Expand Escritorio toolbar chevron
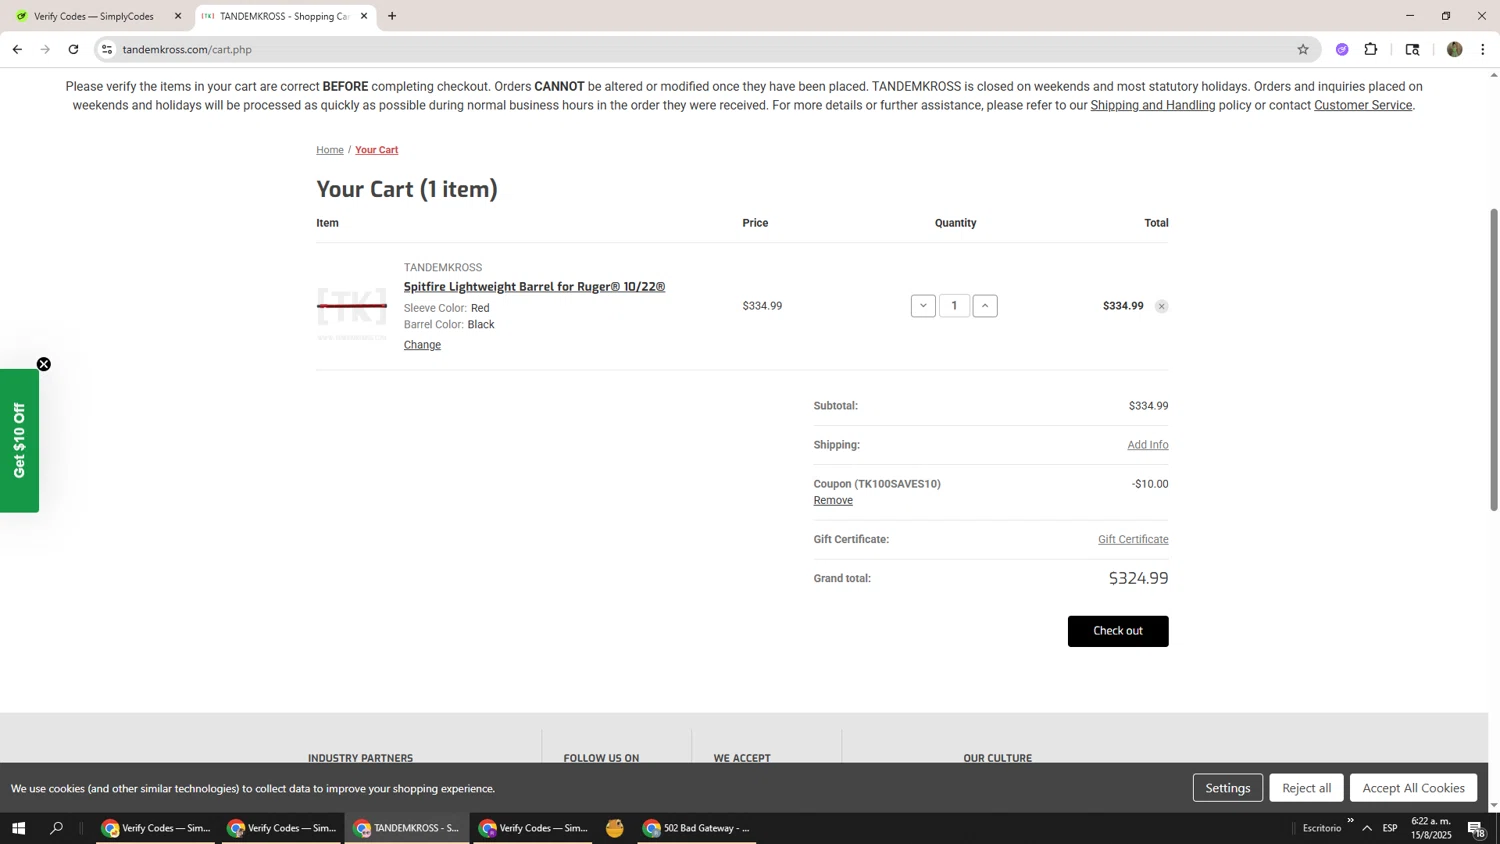Viewport: 1500px width, 844px height. (1350, 821)
